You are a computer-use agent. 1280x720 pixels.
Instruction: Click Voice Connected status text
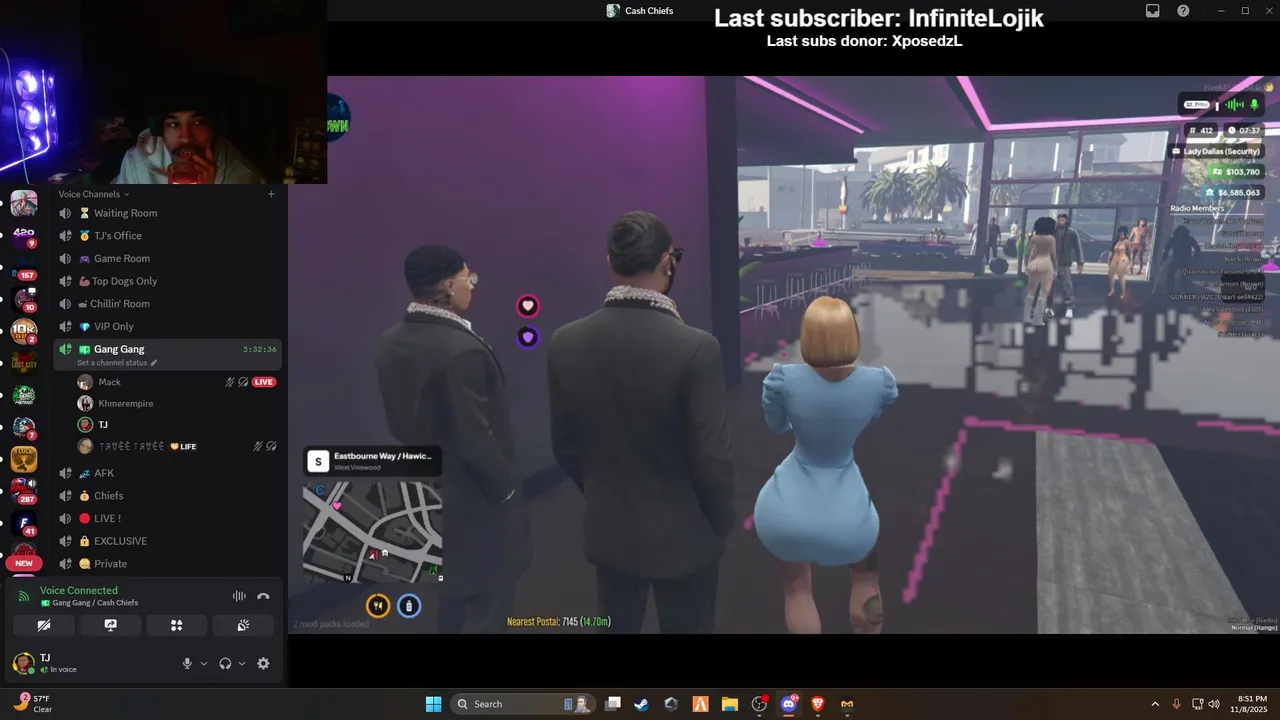click(79, 591)
